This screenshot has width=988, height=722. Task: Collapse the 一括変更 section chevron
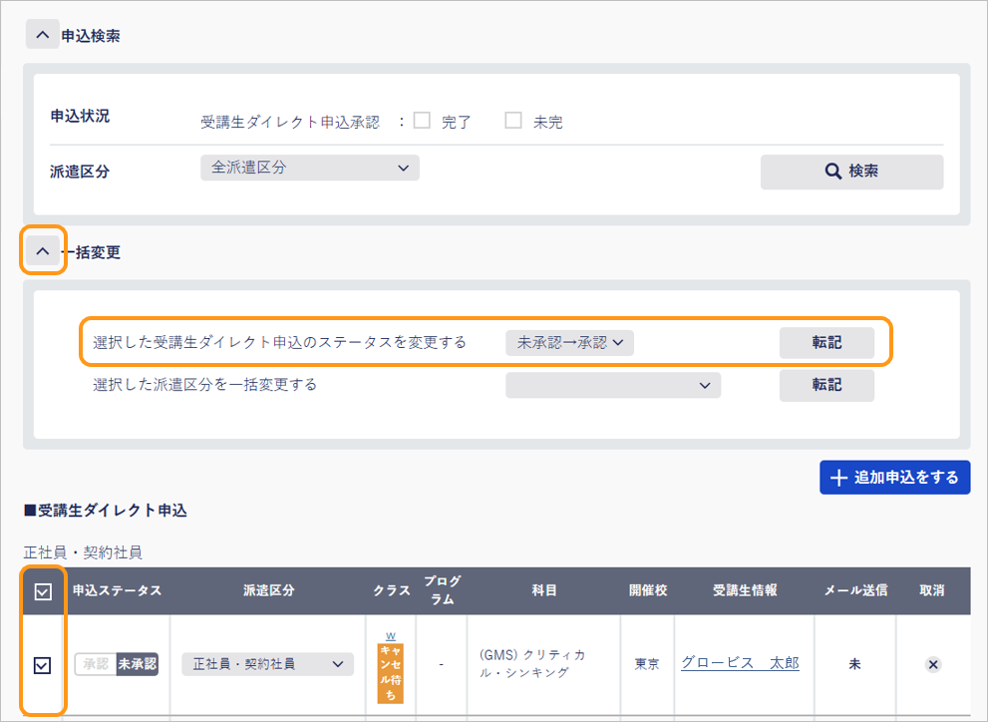coord(42,252)
